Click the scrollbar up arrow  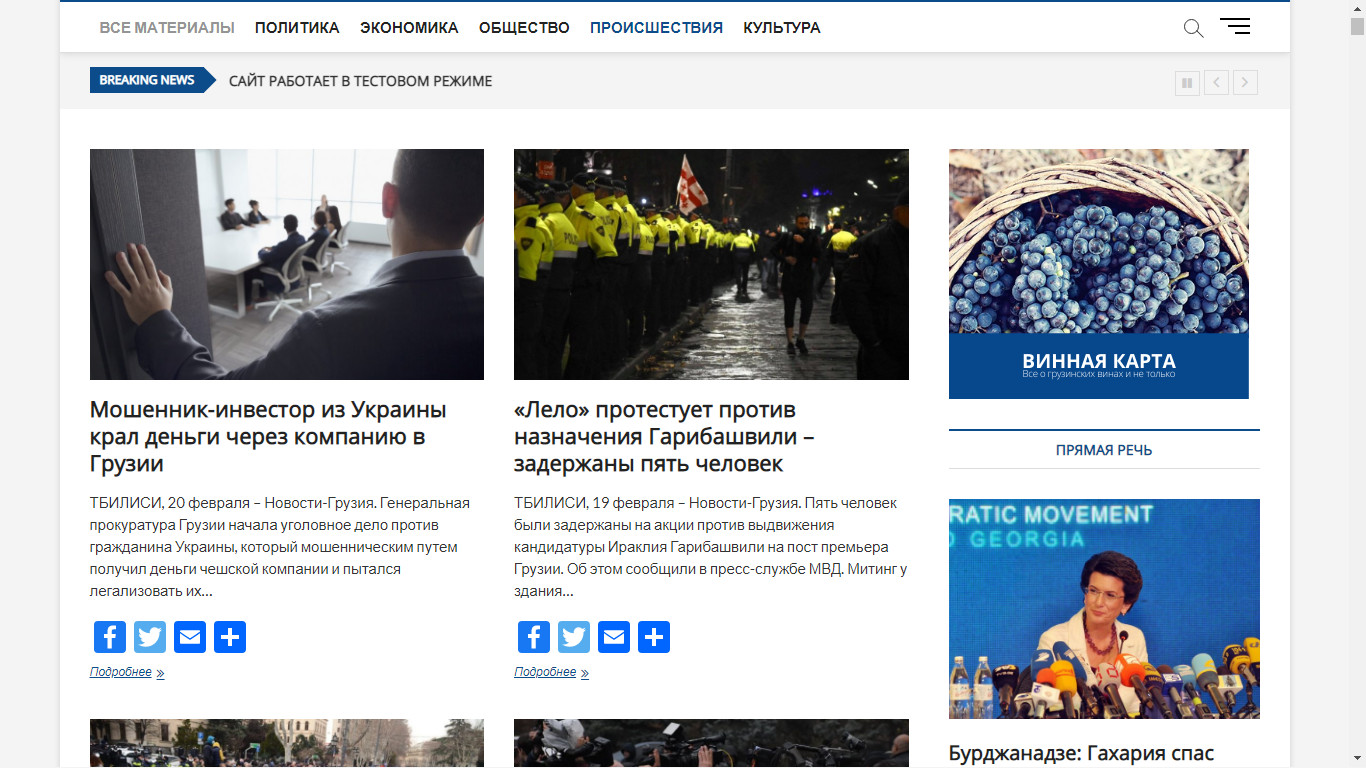pos(1357,8)
